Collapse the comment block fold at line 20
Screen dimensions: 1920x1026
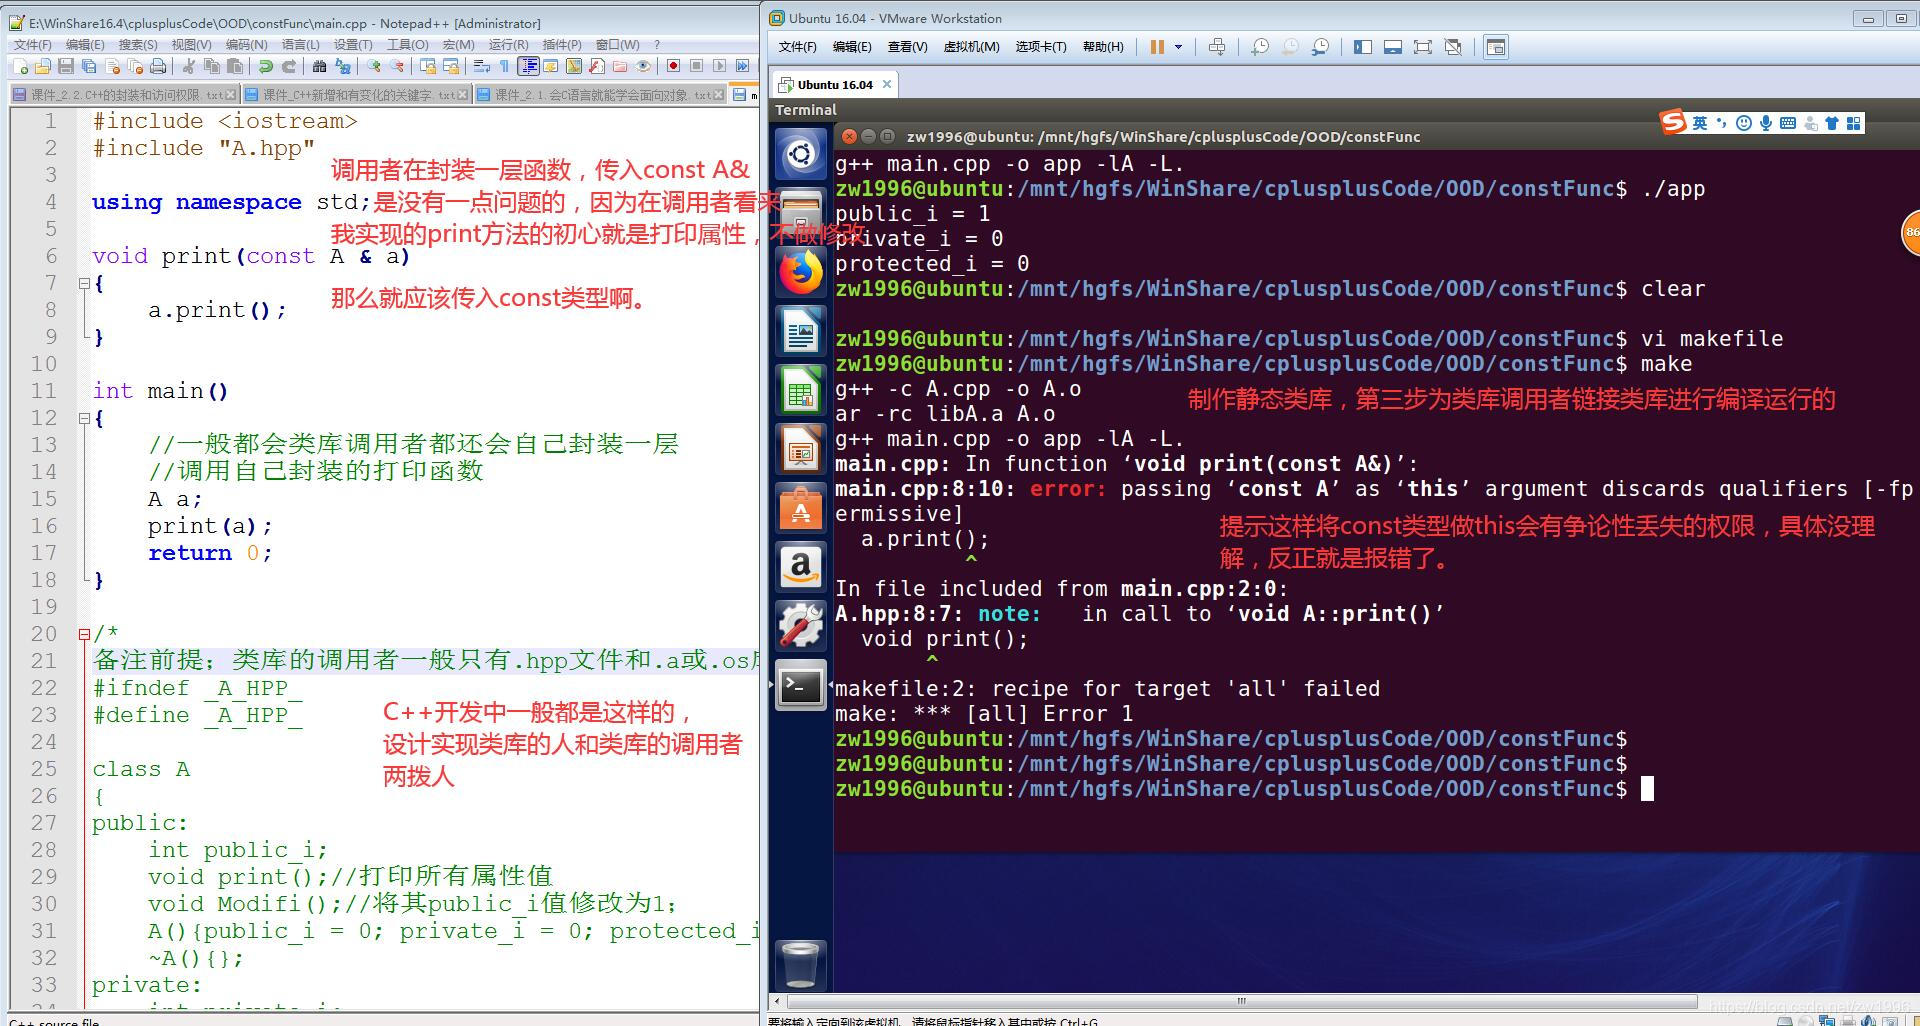pos(85,634)
